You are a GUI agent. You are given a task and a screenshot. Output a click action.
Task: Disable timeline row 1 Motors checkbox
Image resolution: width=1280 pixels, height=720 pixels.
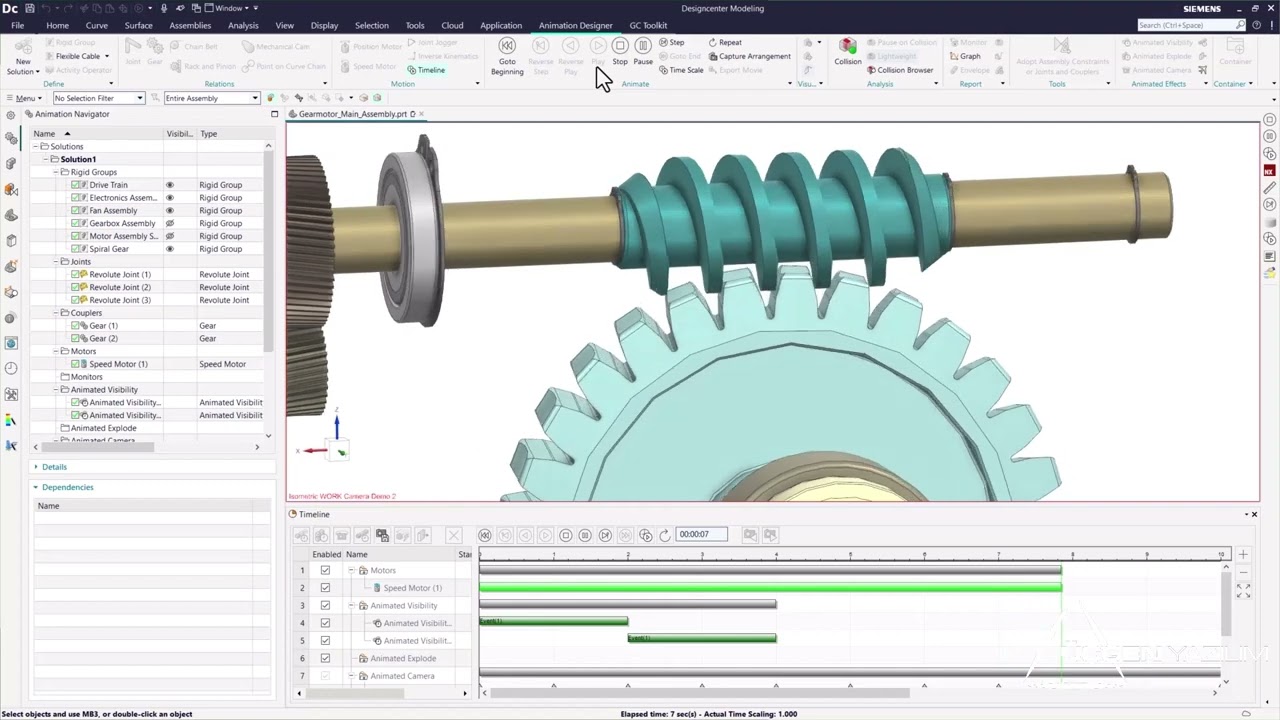pyautogui.click(x=325, y=570)
